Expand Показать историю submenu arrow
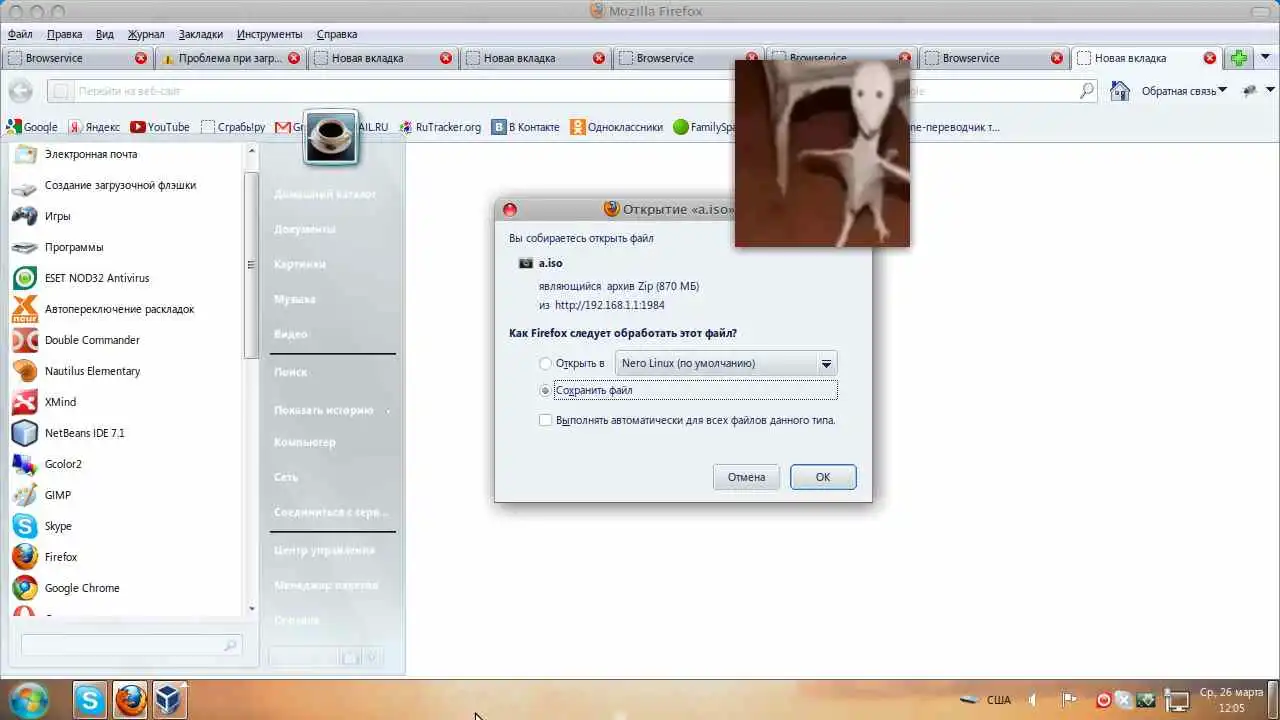The height and width of the screenshot is (720, 1280). (389, 411)
